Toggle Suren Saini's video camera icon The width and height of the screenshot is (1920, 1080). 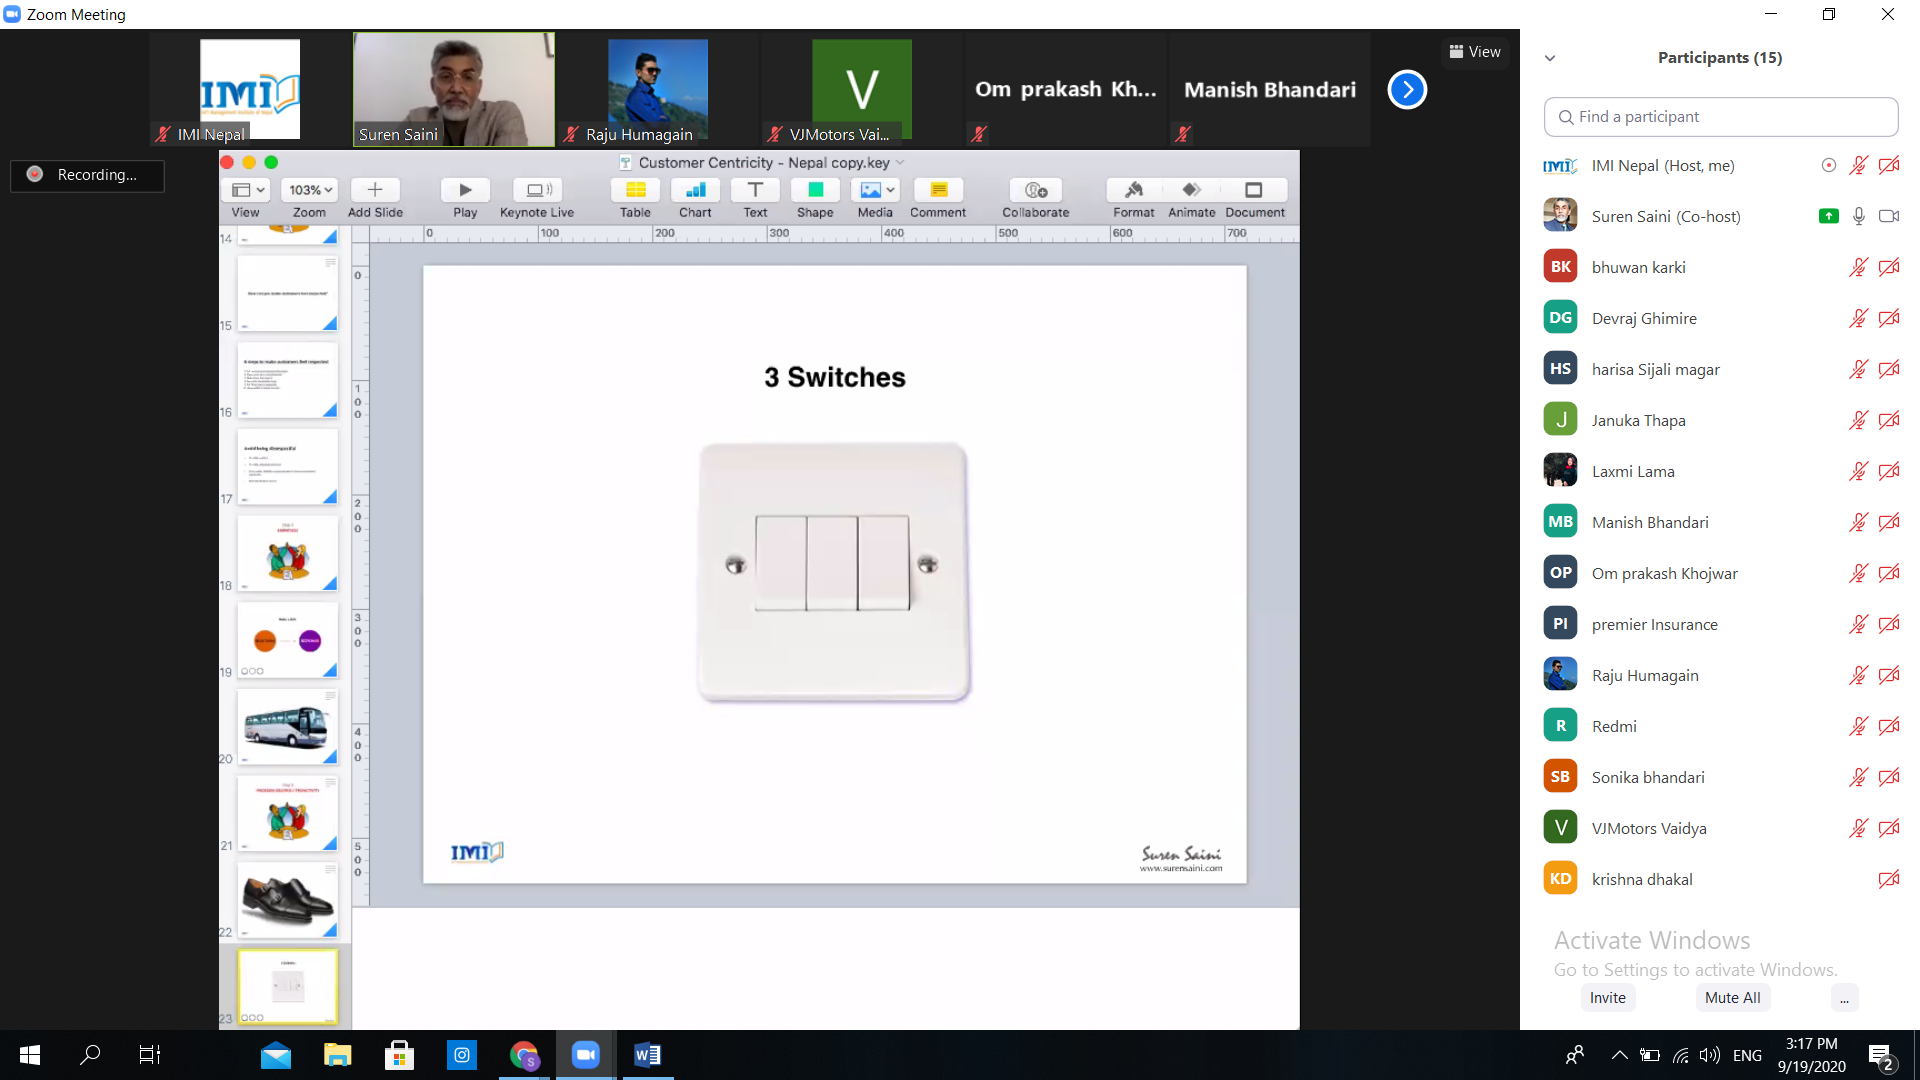1888,216
